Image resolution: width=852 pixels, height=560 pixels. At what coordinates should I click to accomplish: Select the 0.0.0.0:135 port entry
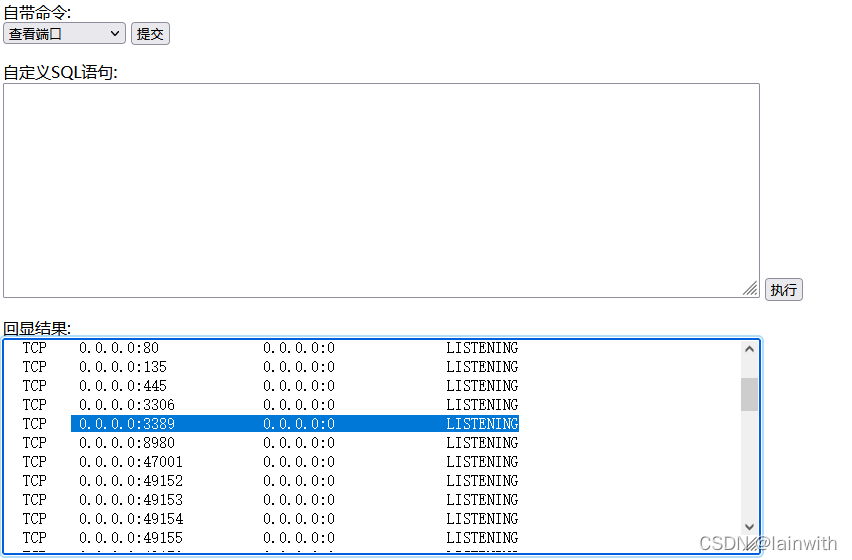click(x=123, y=367)
